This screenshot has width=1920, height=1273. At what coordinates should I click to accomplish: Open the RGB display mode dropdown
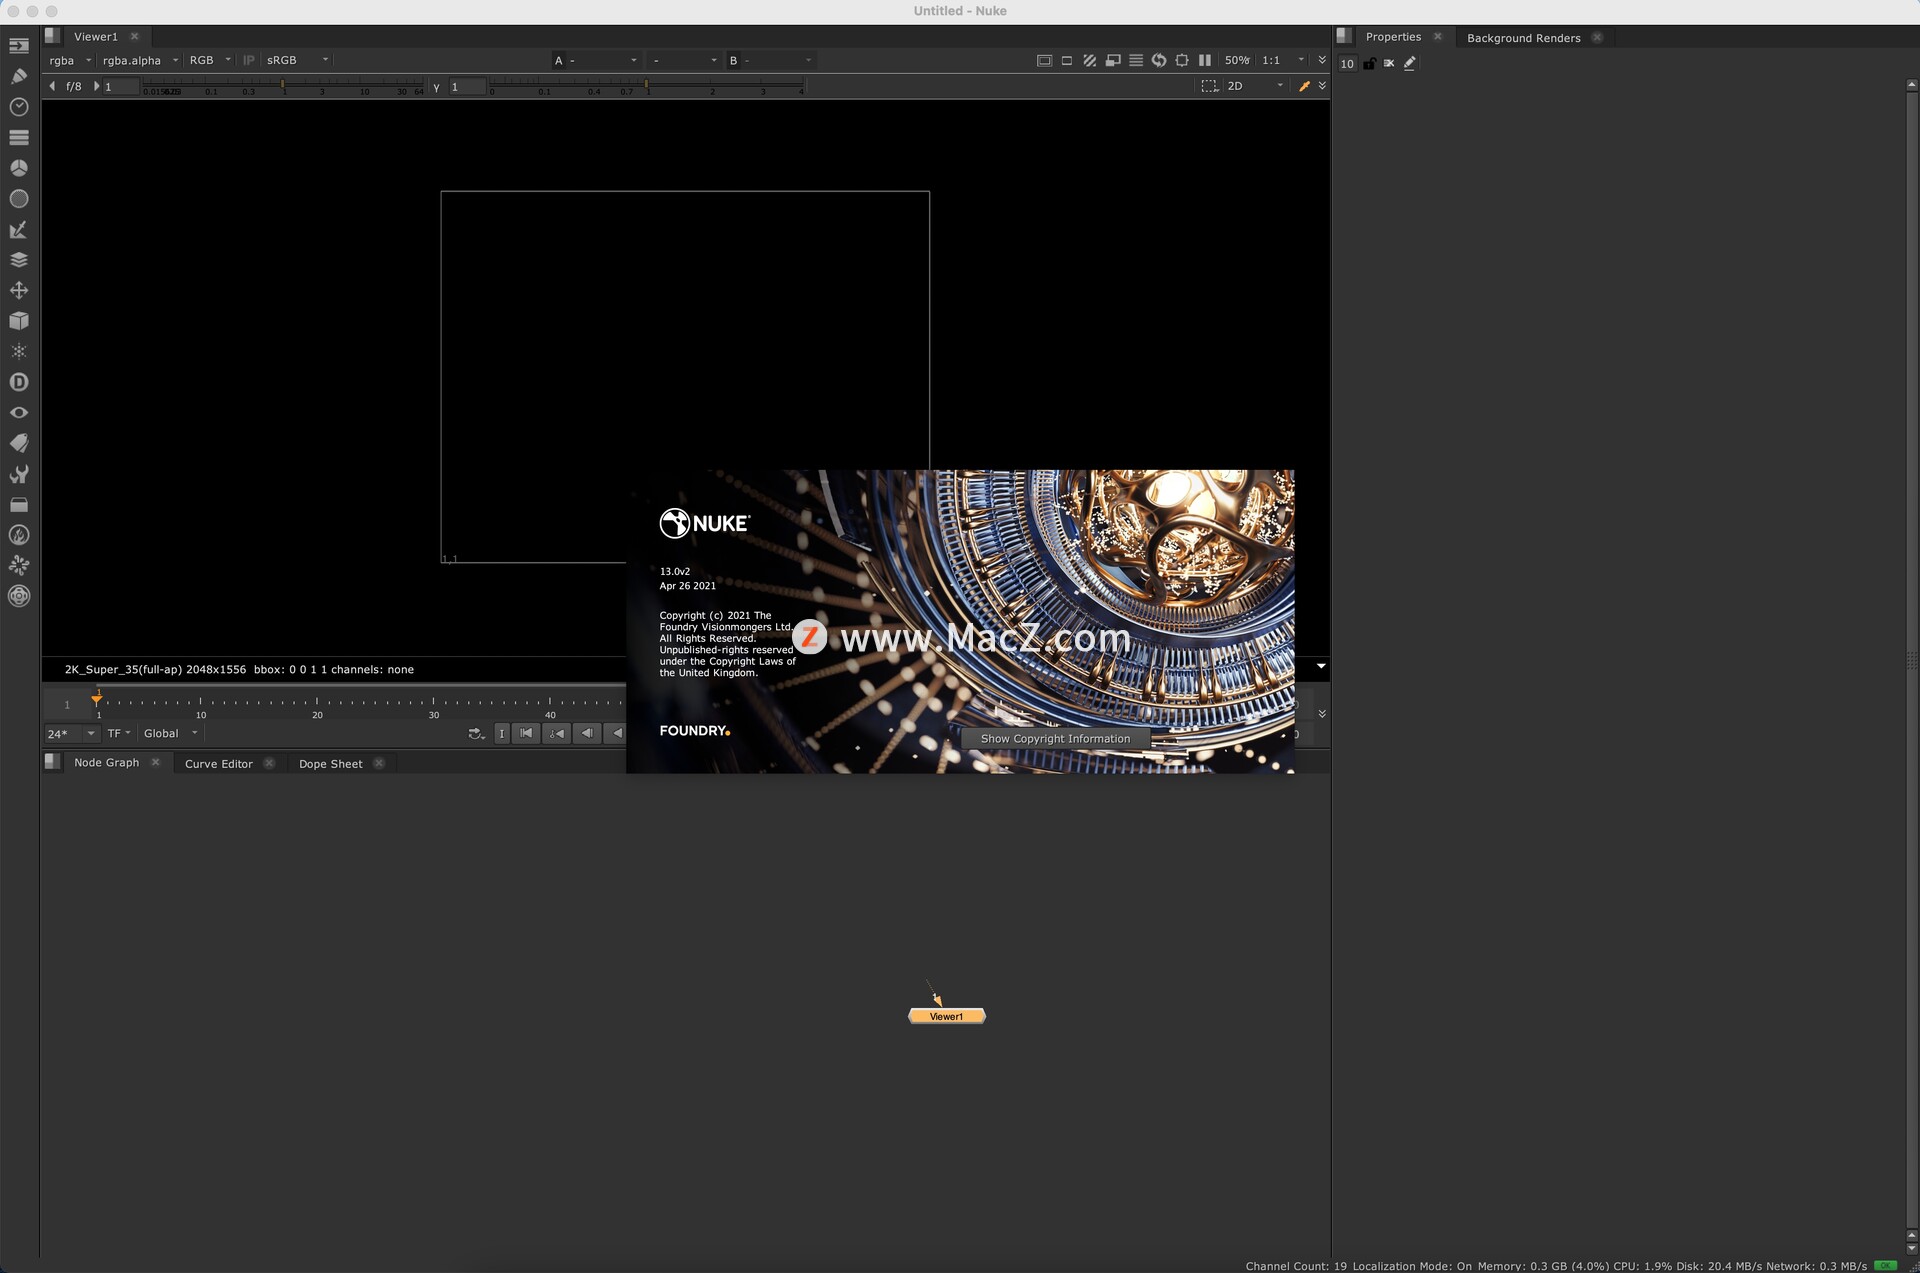(210, 60)
